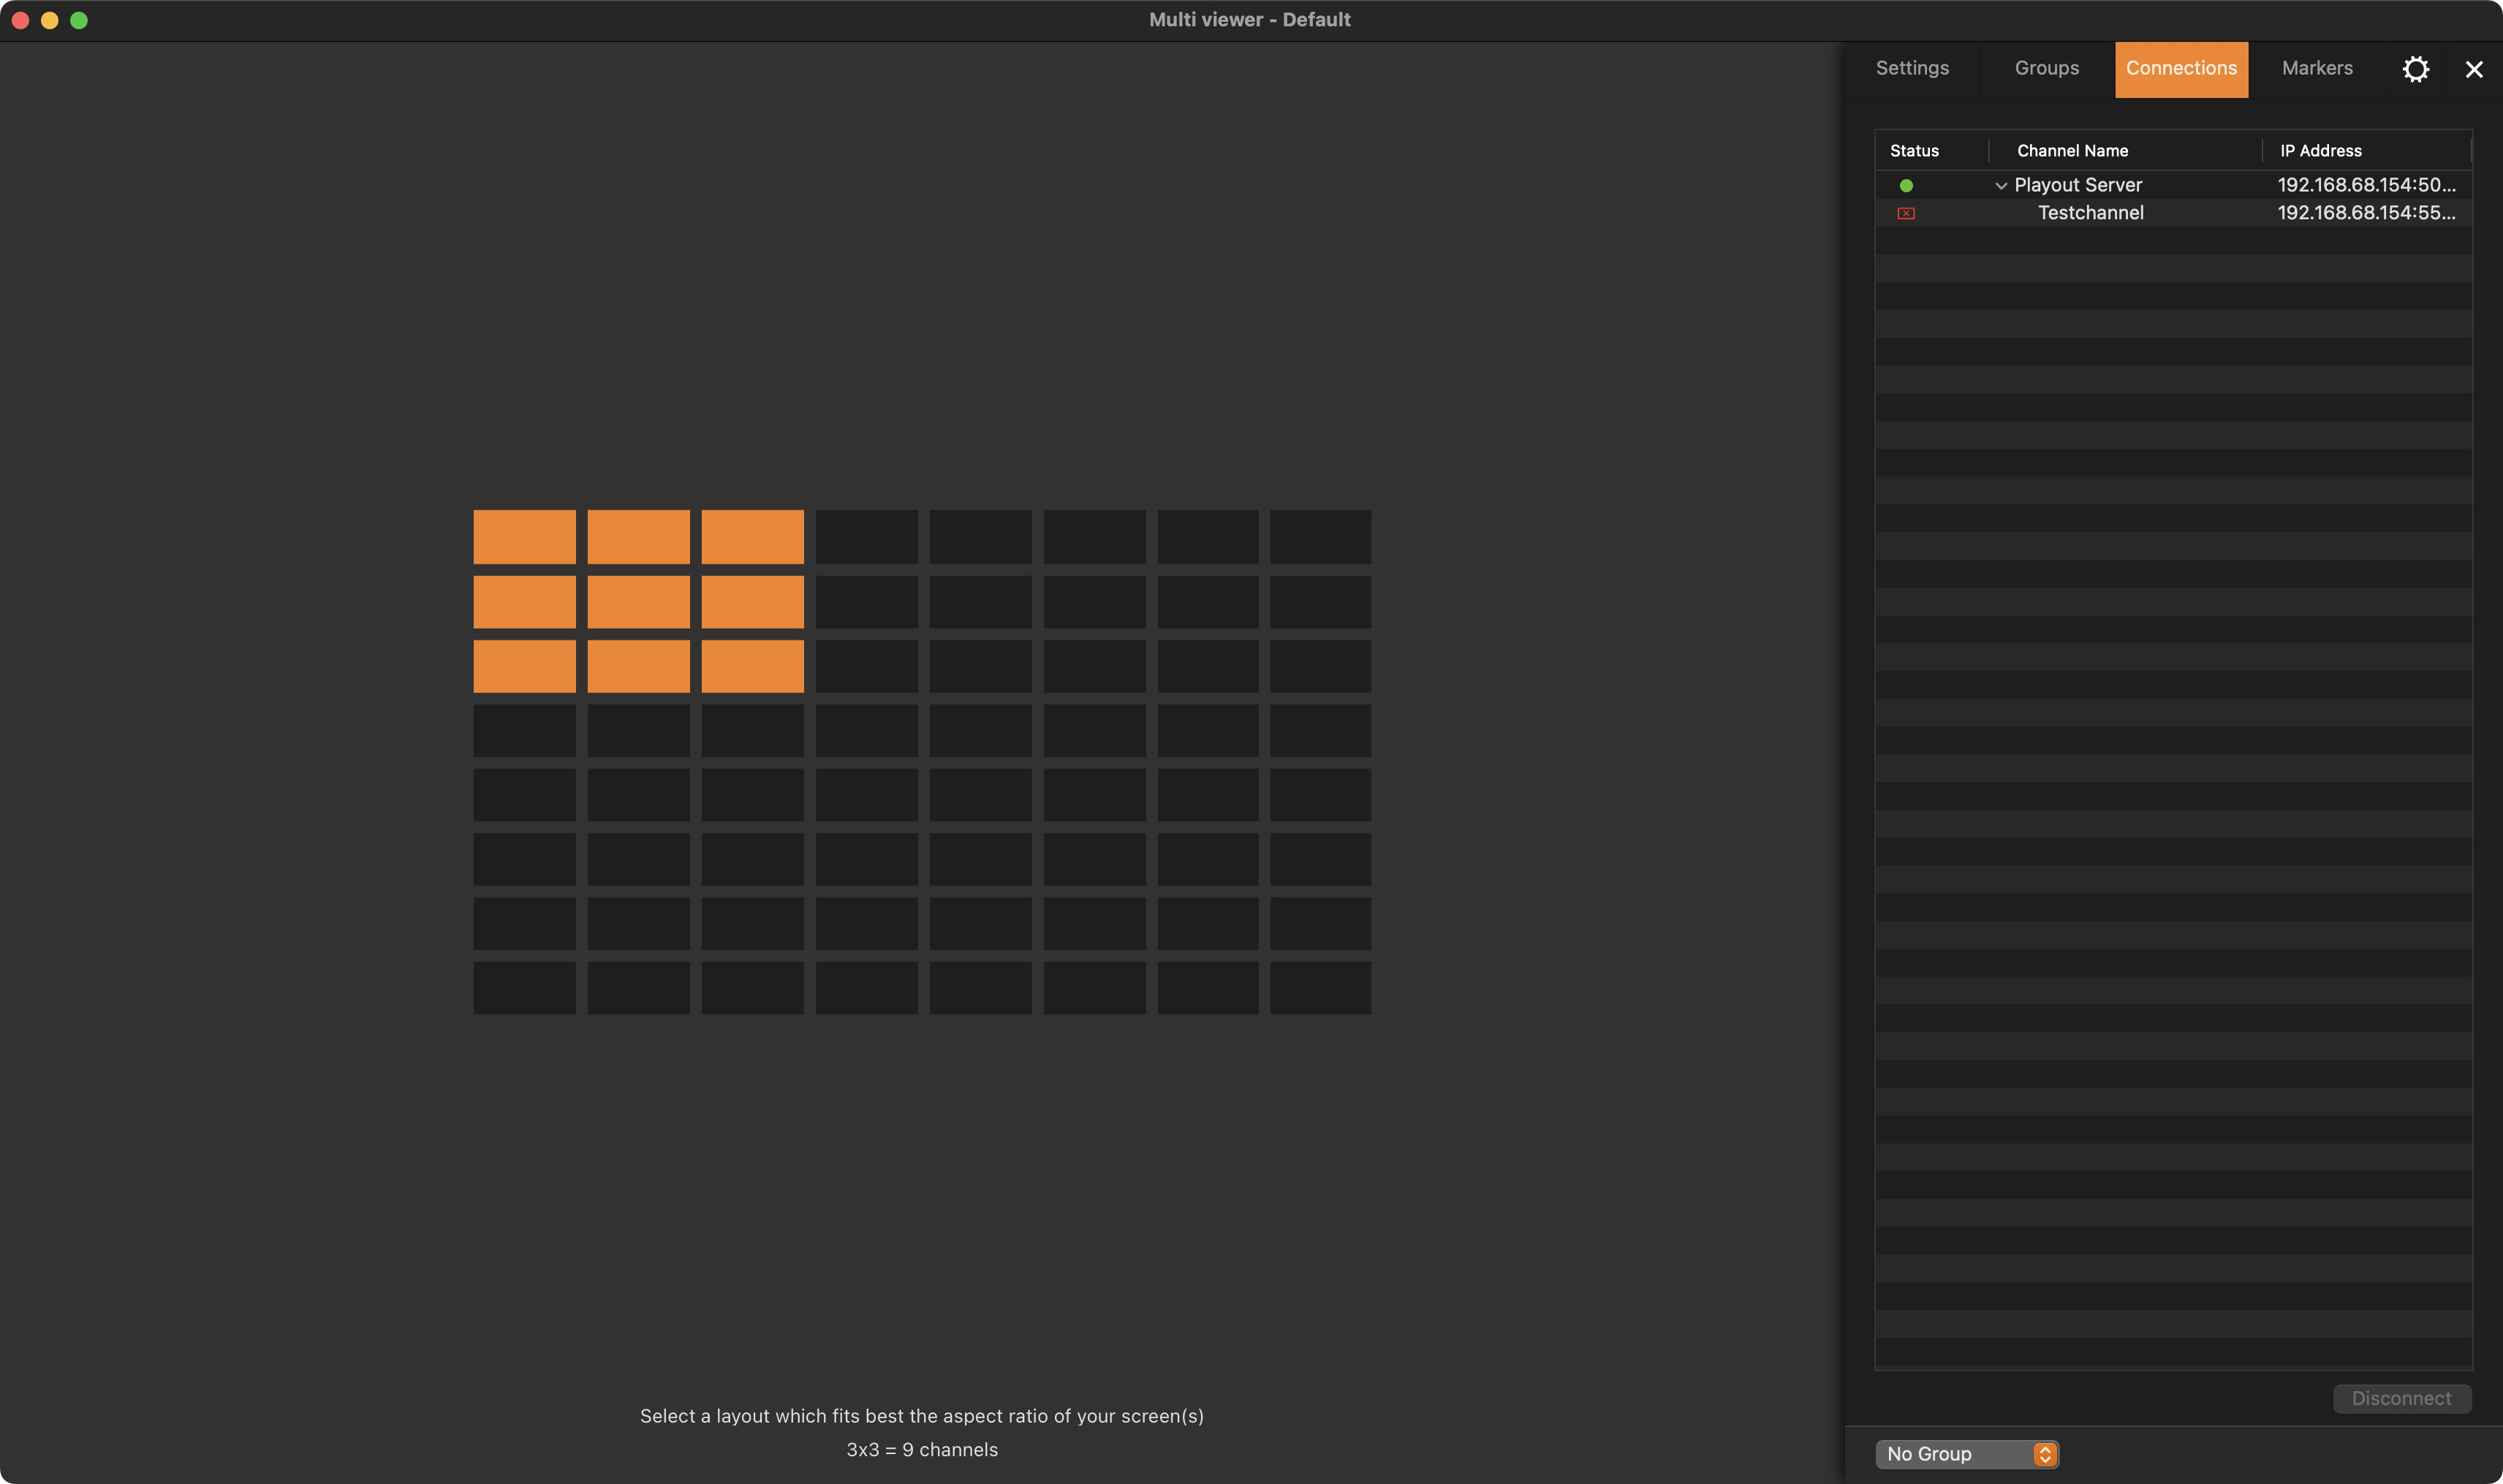The height and width of the screenshot is (1484, 2503).
Task: Close the side panel with X icon
Action: pyautogui.click(x=2474, y=69)
